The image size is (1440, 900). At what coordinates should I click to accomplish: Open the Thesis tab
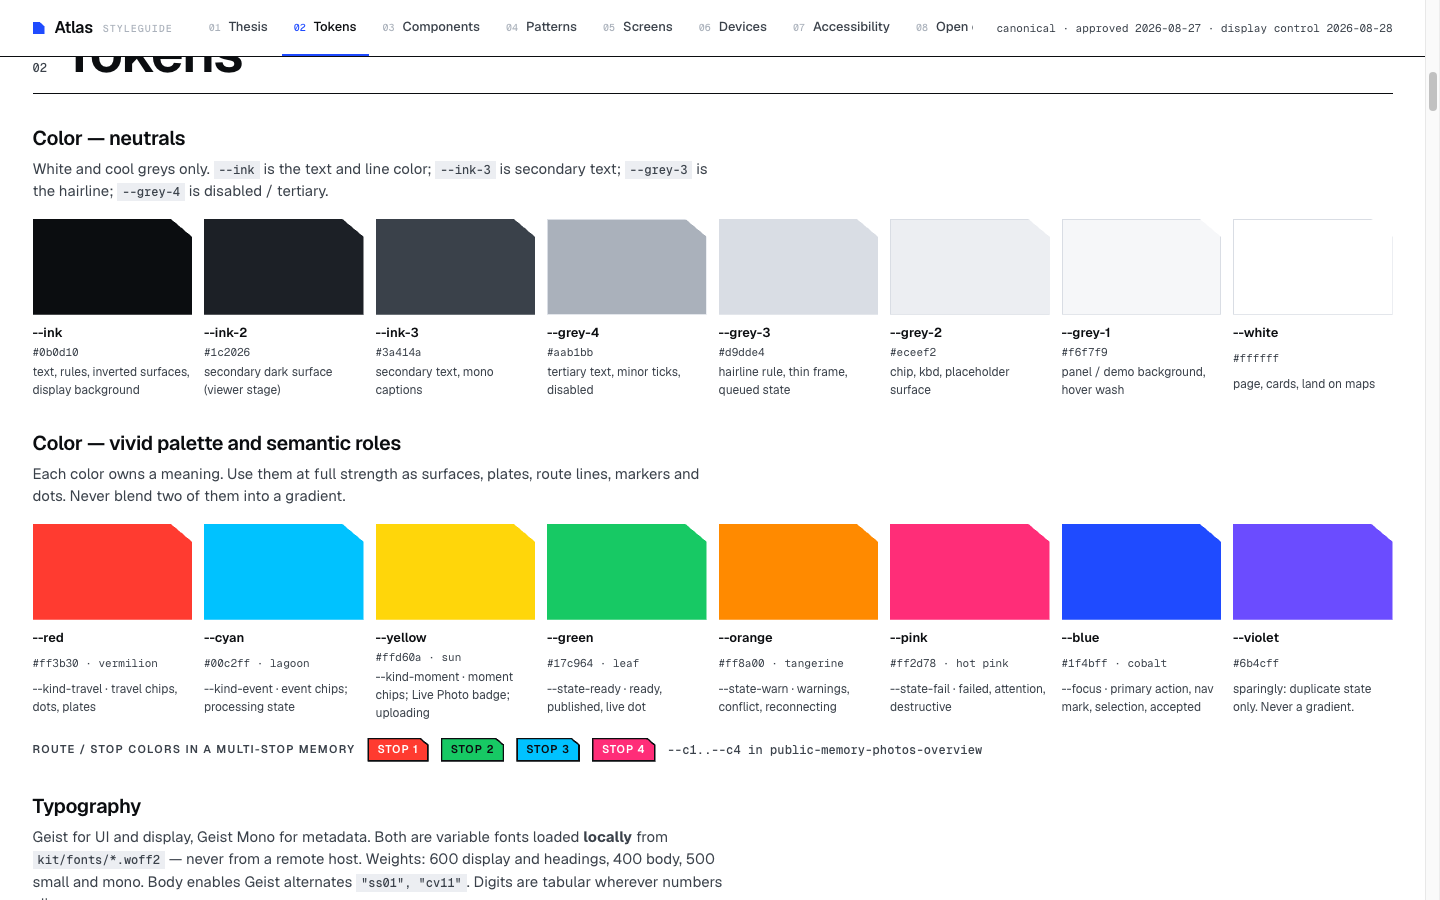pos(238,27)
